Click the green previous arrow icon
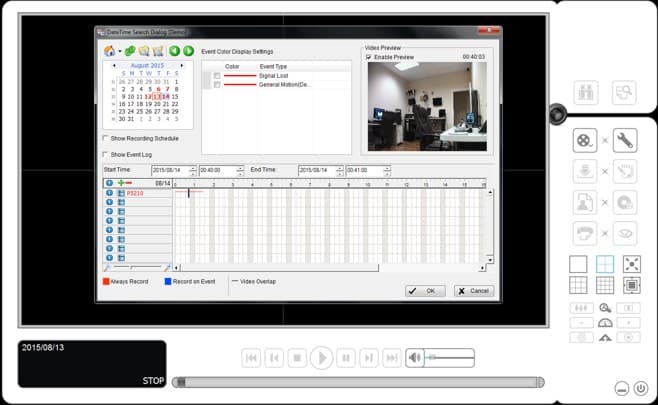Viewport: 658px width, 405px height. point(174,50)
